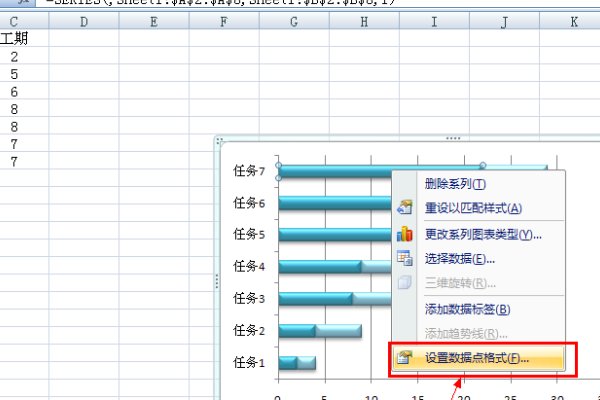Click the 任务7 axis label
Screen dimensions: 600x400
(x=249, y=171)
